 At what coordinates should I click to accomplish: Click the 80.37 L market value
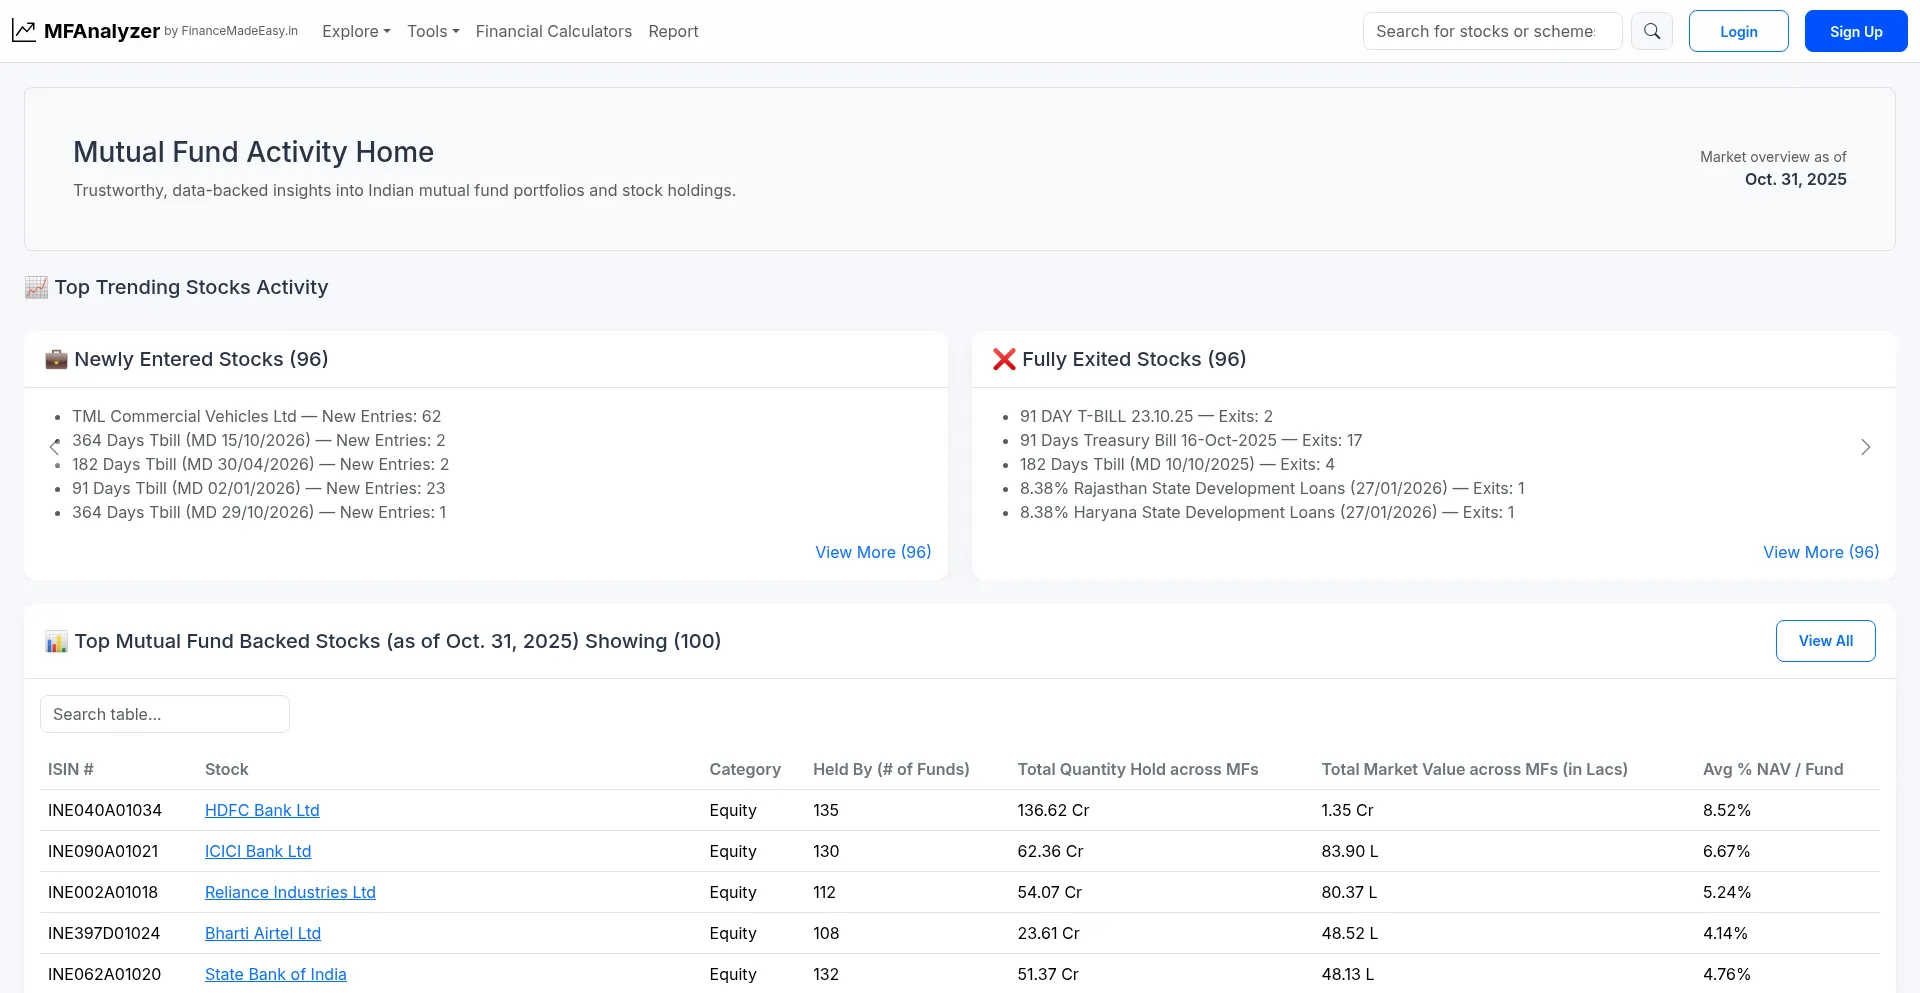point(1349,892)
